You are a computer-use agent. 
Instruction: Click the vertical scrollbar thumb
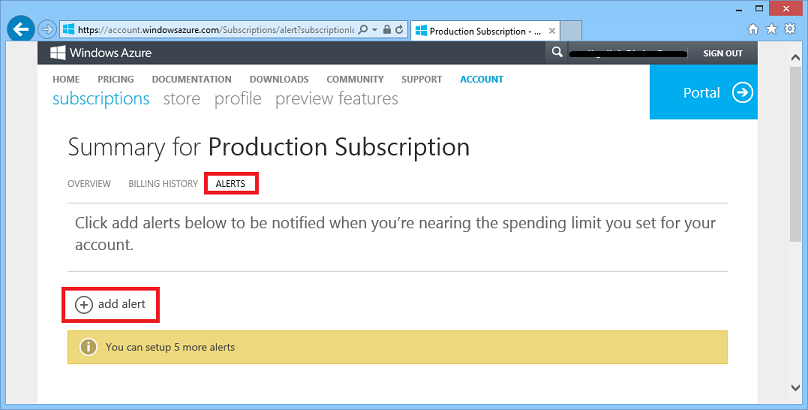pos(795,153)
